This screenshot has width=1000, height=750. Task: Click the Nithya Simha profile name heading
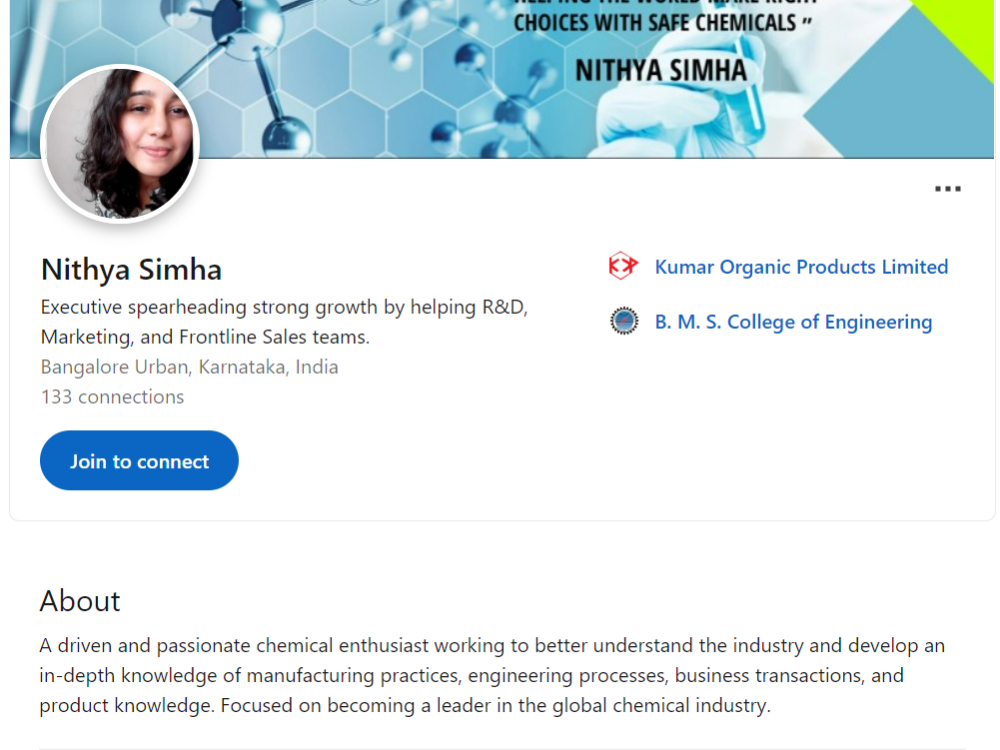coord(131,269)
